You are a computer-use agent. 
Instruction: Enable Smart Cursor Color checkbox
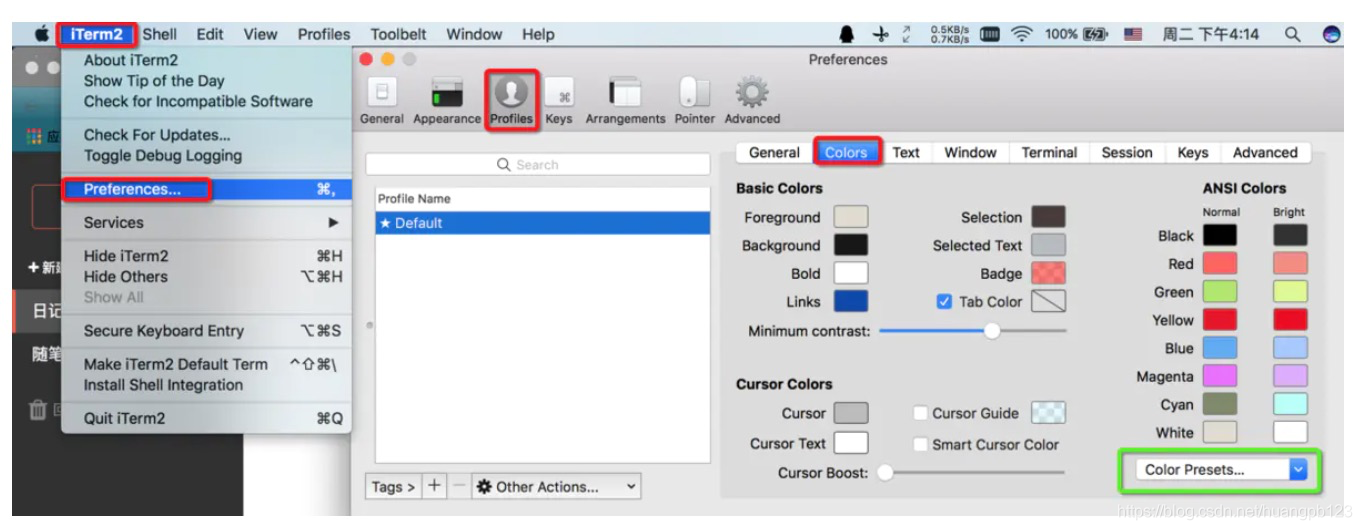(x=920, y=444)
